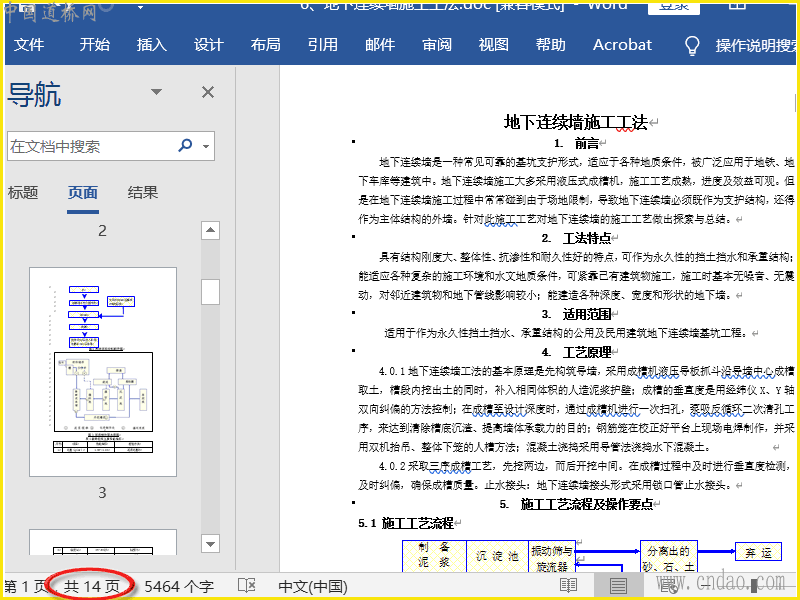Click the proofing errors book icon
Image resolution: width=800 pixels, height=600 pixels.
(247, 586)
